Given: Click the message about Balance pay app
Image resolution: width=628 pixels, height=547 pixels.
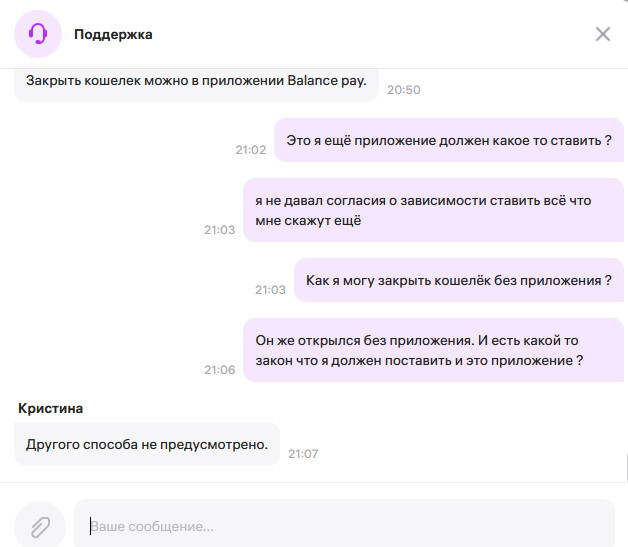Looking at the screenshot, I should (x=196, y=81).
